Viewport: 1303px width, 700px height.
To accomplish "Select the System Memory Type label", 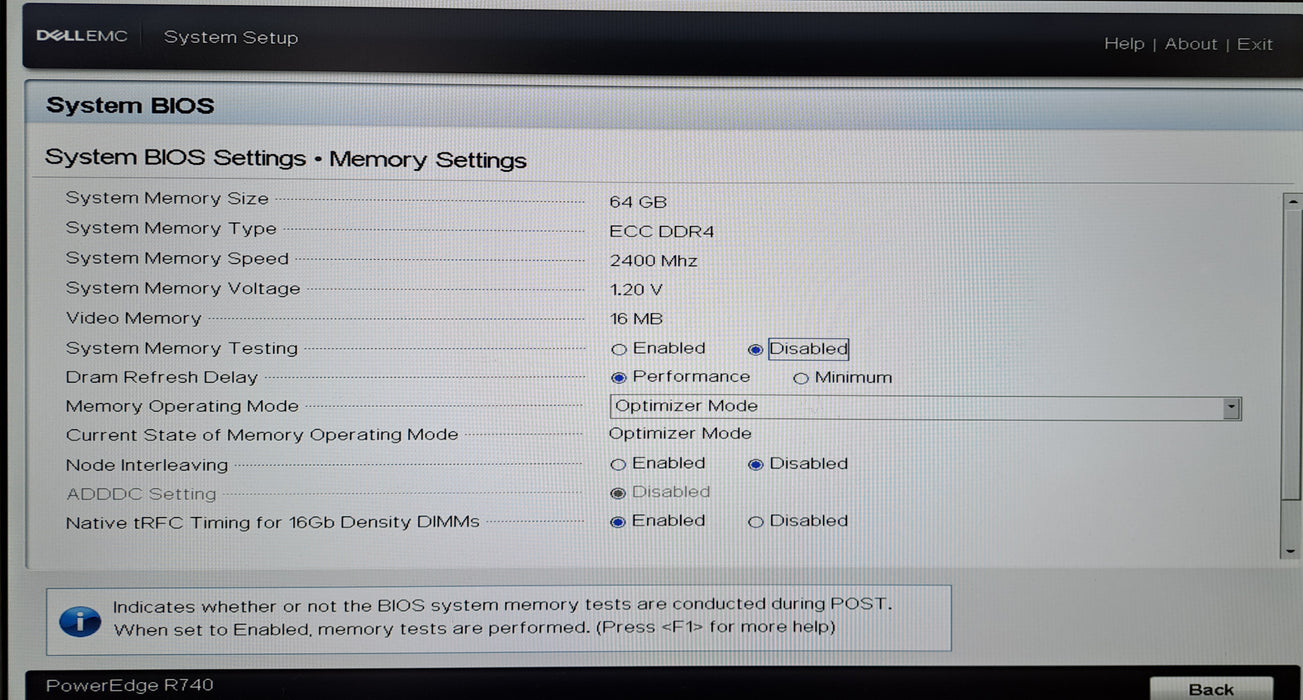I will pos(171,228).
